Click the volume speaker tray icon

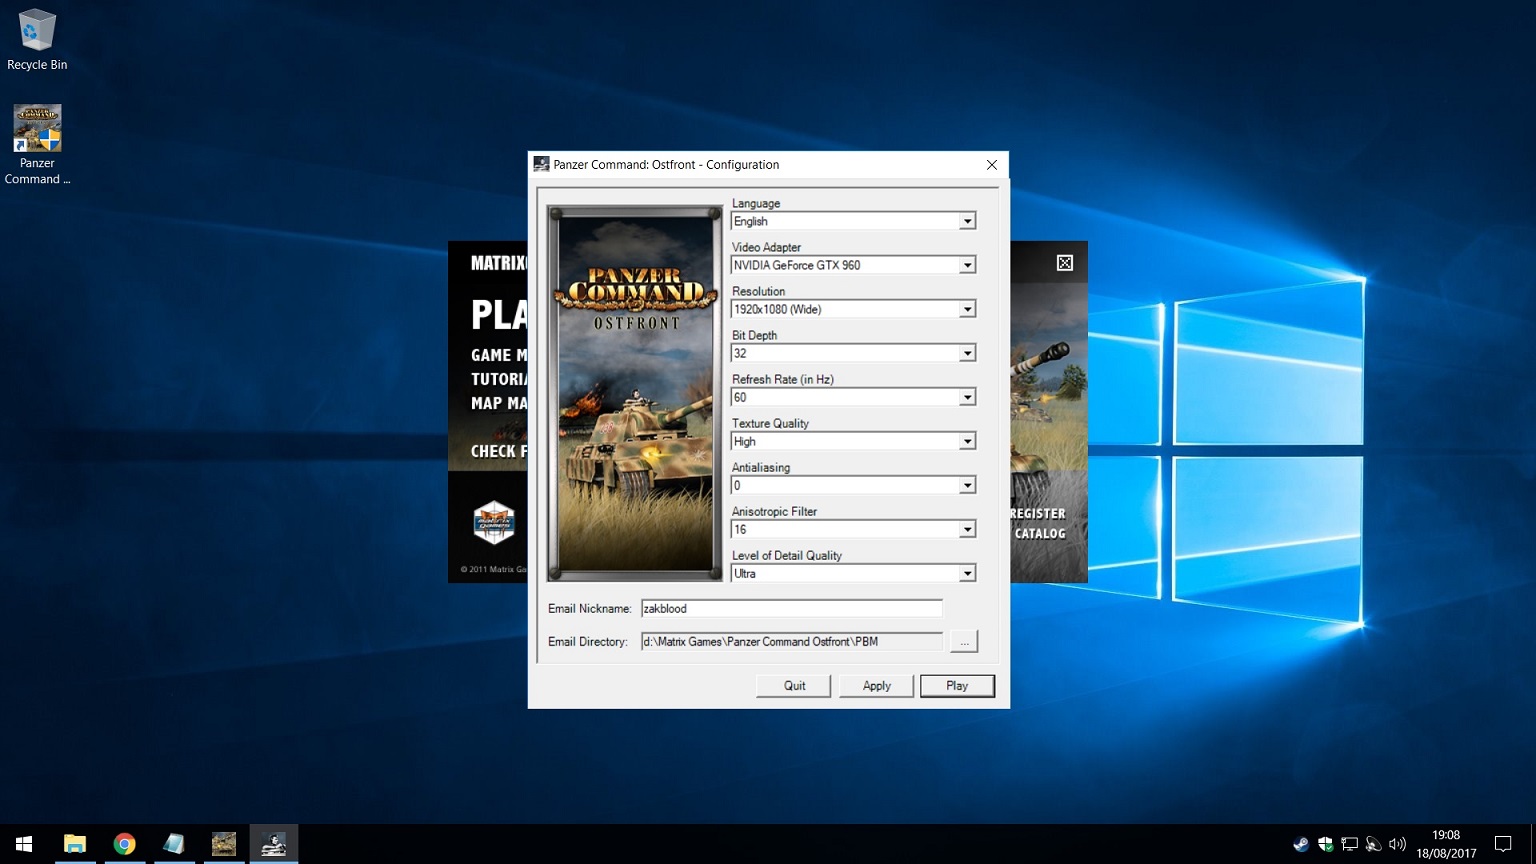pos(1397,844)
